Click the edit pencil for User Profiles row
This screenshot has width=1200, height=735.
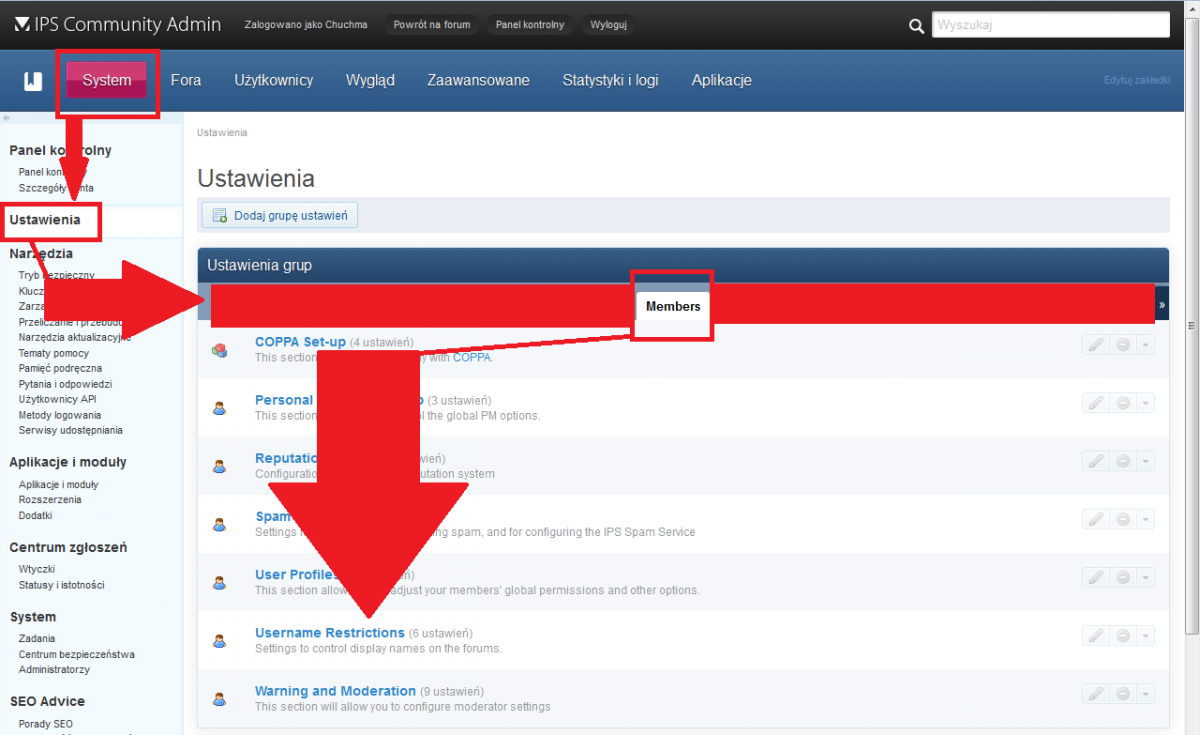tap(1096, 578)
